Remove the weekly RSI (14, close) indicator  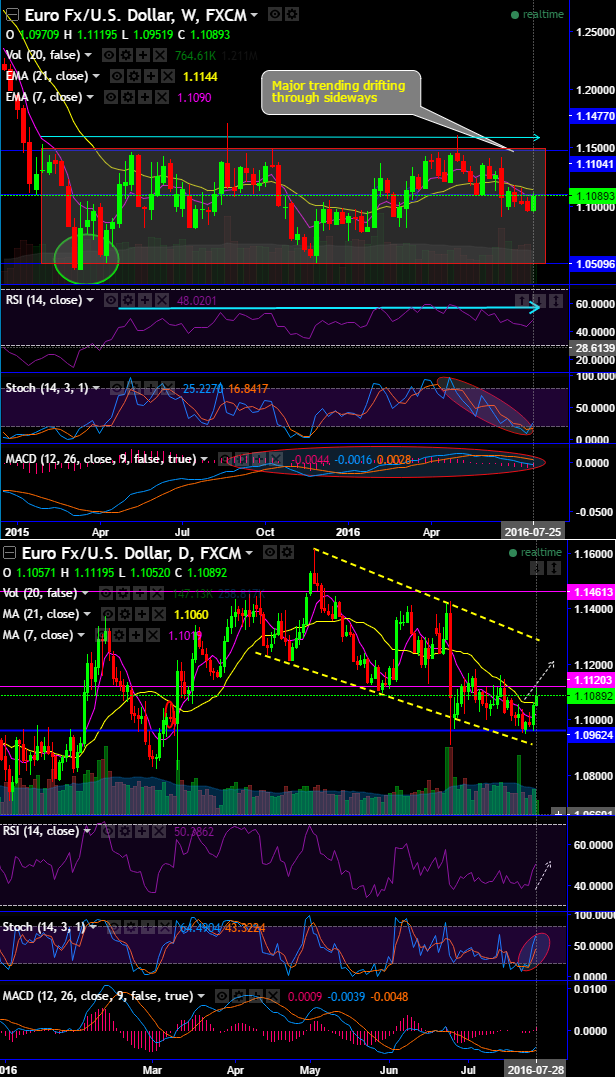(x=161, y=300)
